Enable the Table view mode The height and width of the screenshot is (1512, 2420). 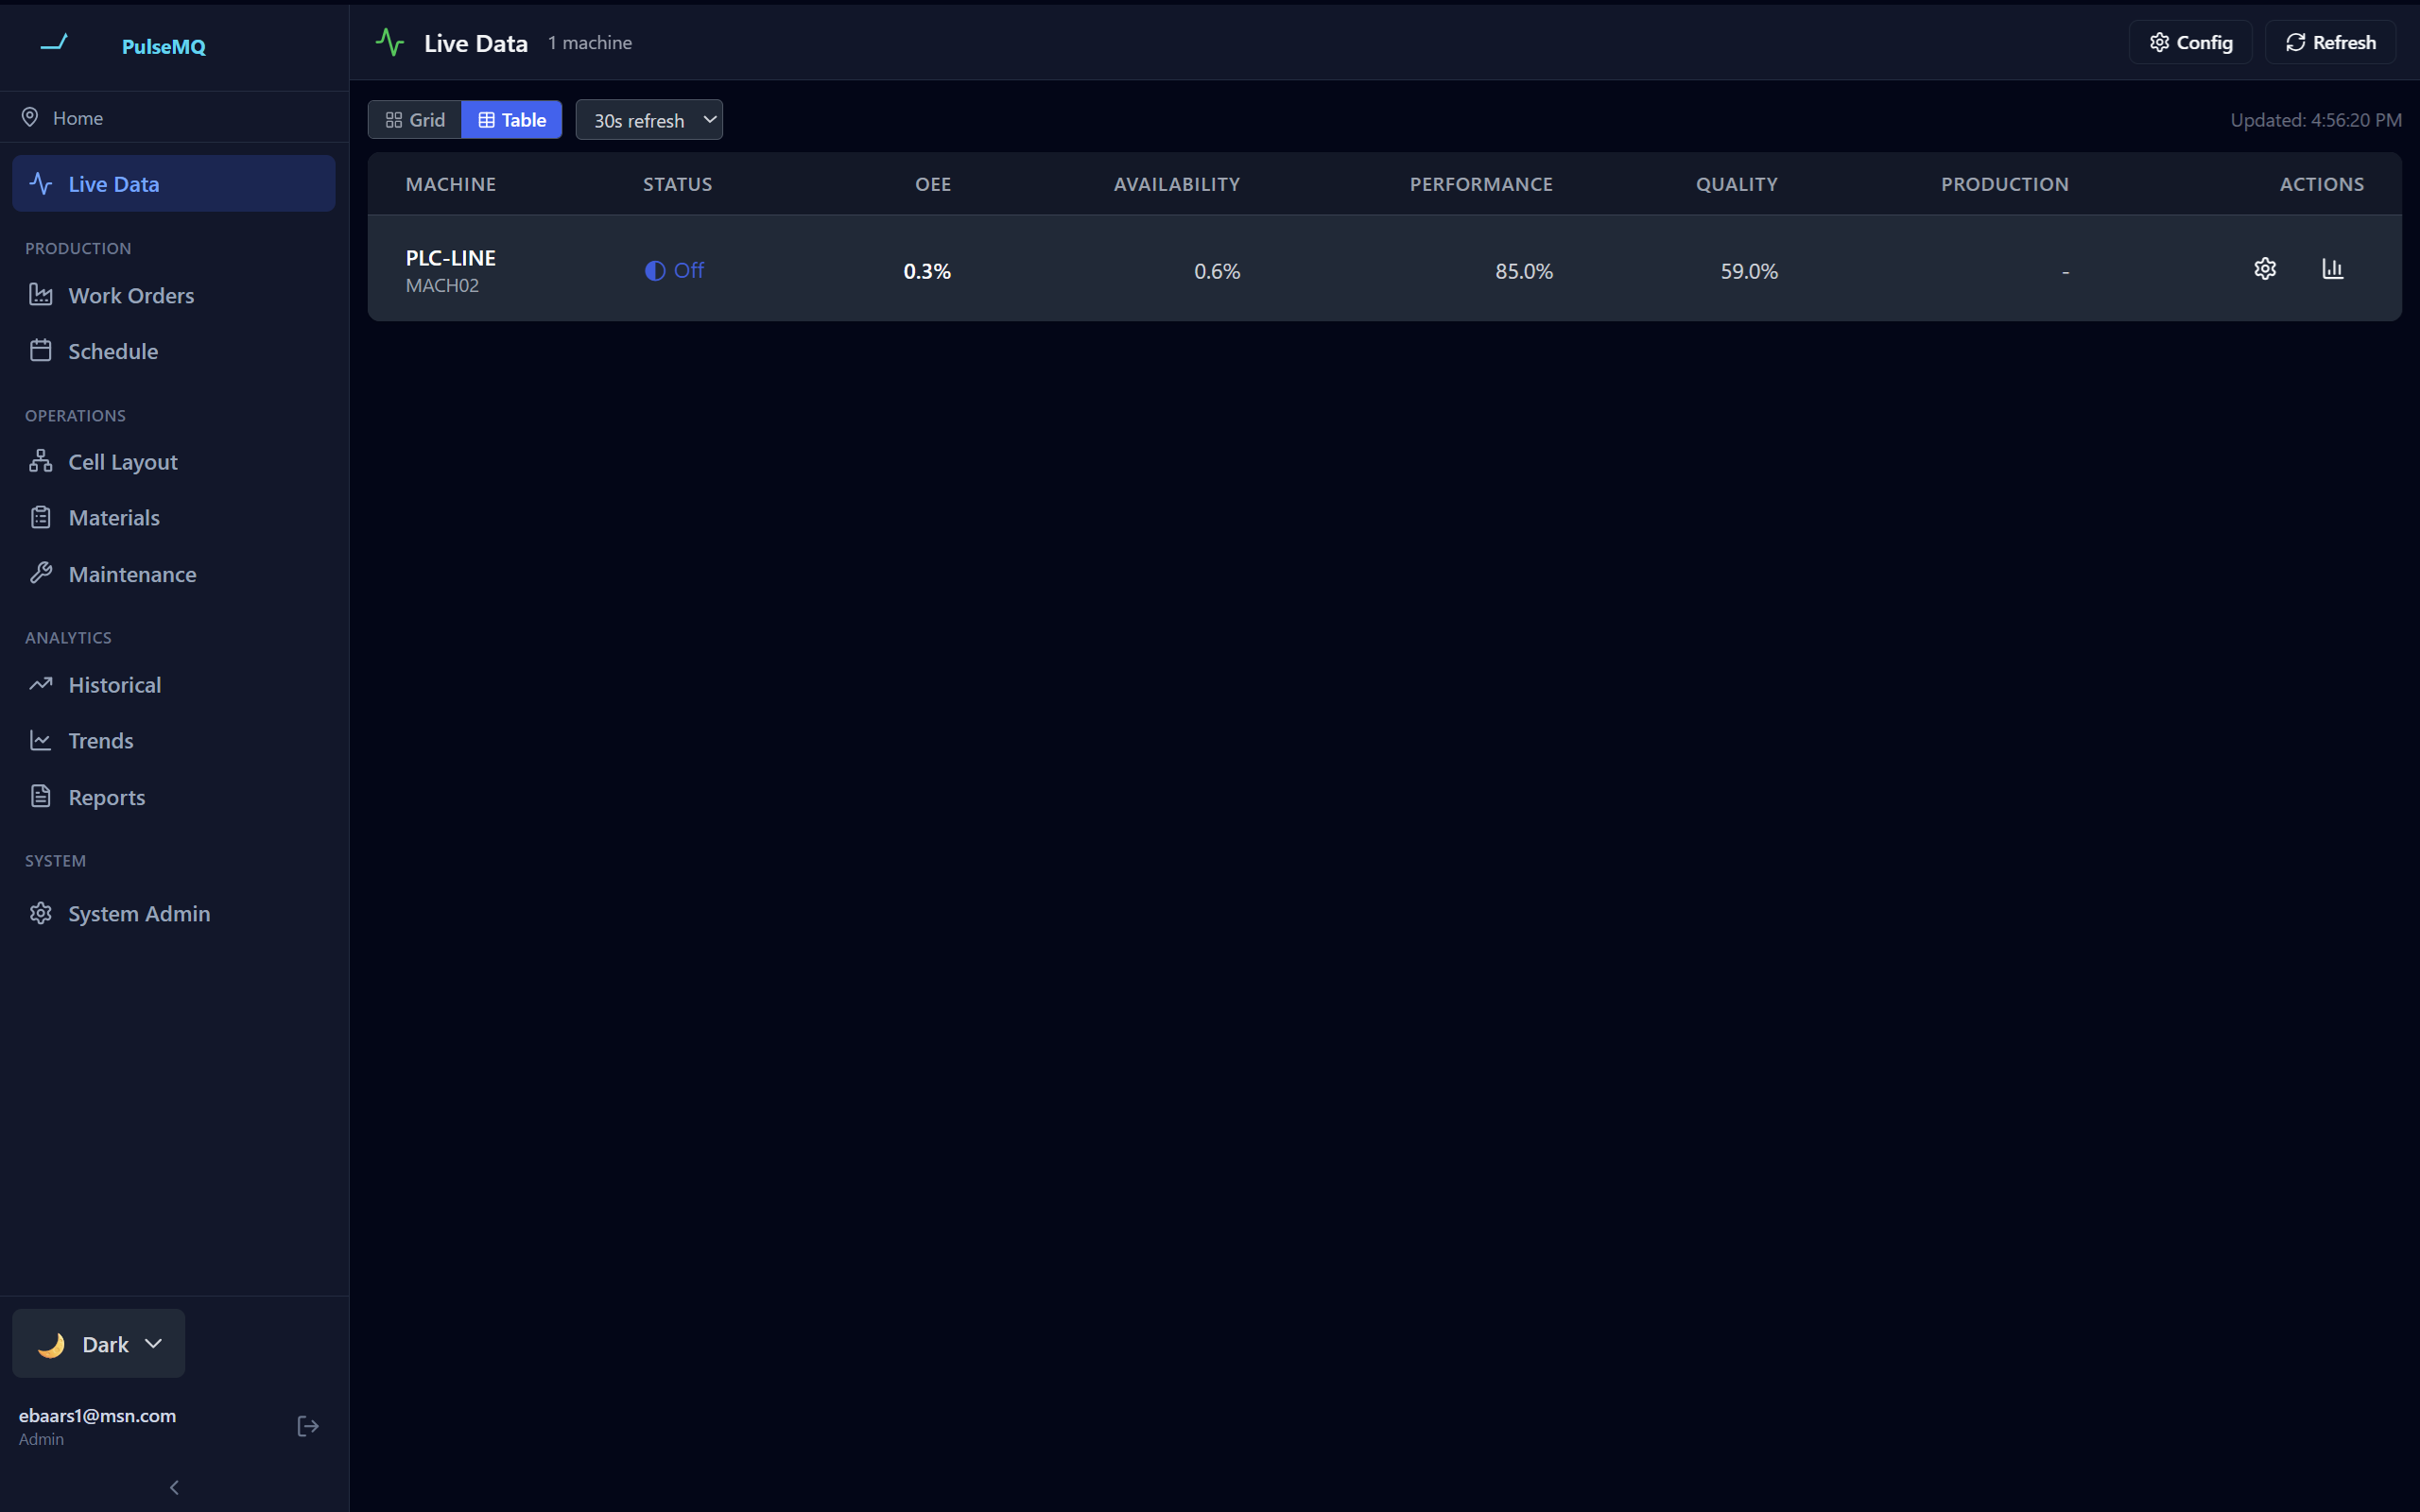511,119
